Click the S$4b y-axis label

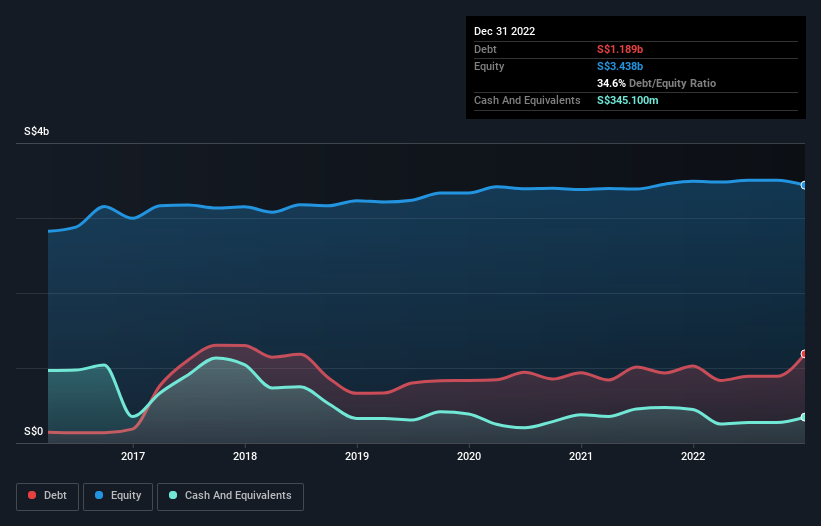37,131
